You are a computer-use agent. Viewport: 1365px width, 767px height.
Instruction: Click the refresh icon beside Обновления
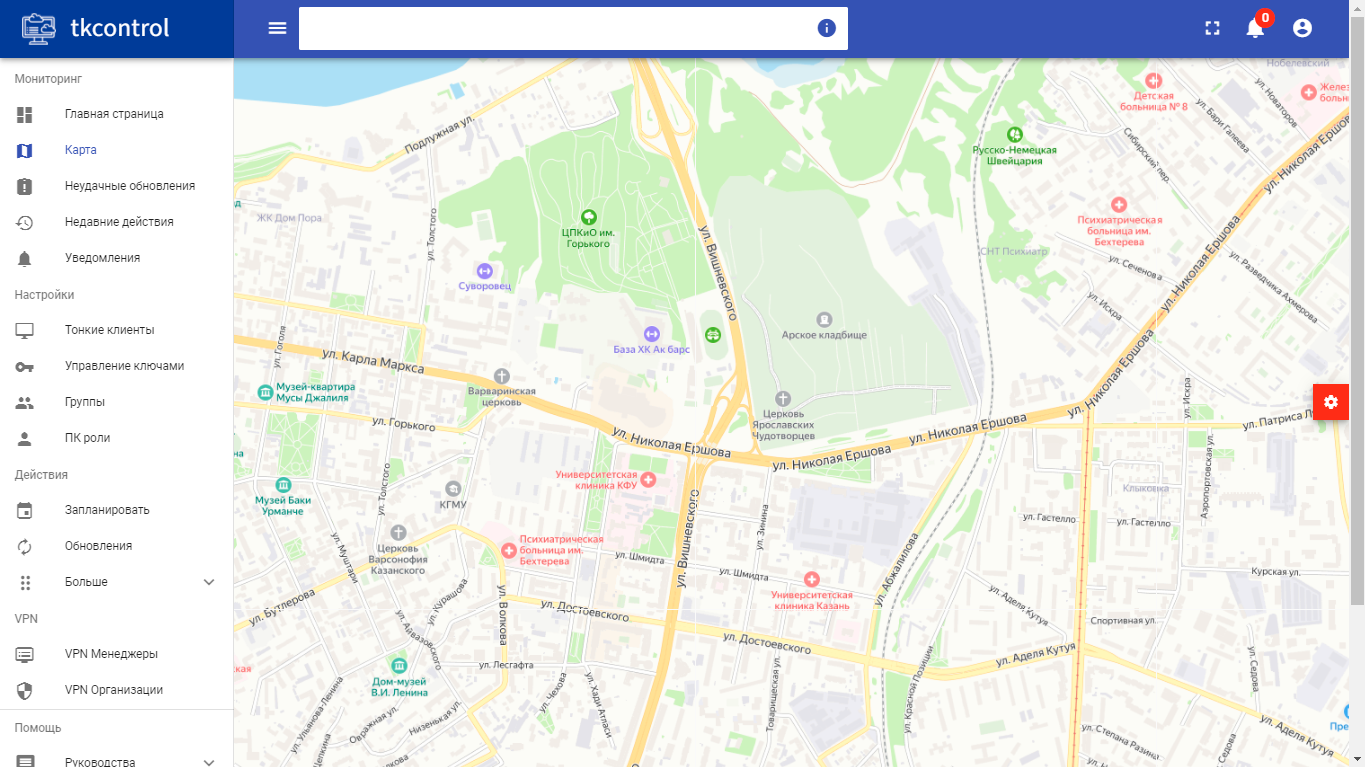click(25, 546)
